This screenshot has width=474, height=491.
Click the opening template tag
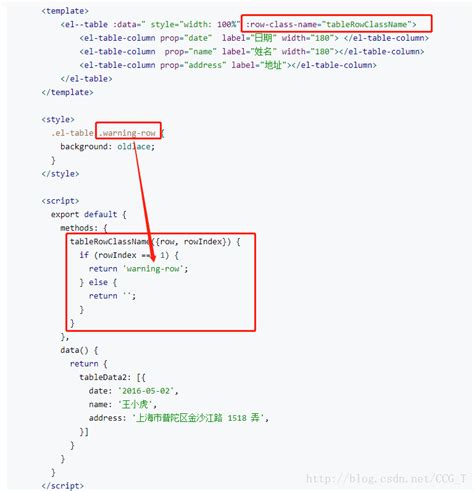click(65, 11)
